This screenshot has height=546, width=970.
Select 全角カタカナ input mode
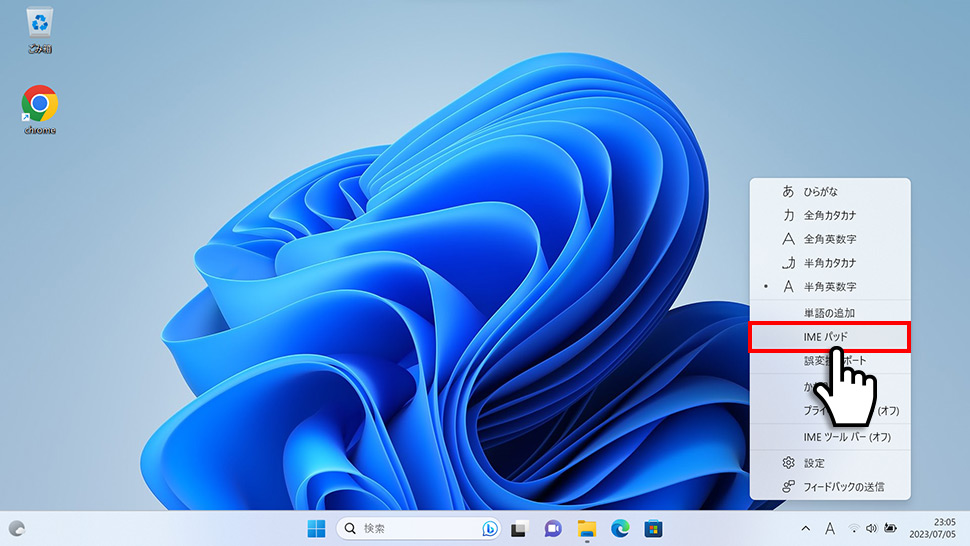point(830,215)
